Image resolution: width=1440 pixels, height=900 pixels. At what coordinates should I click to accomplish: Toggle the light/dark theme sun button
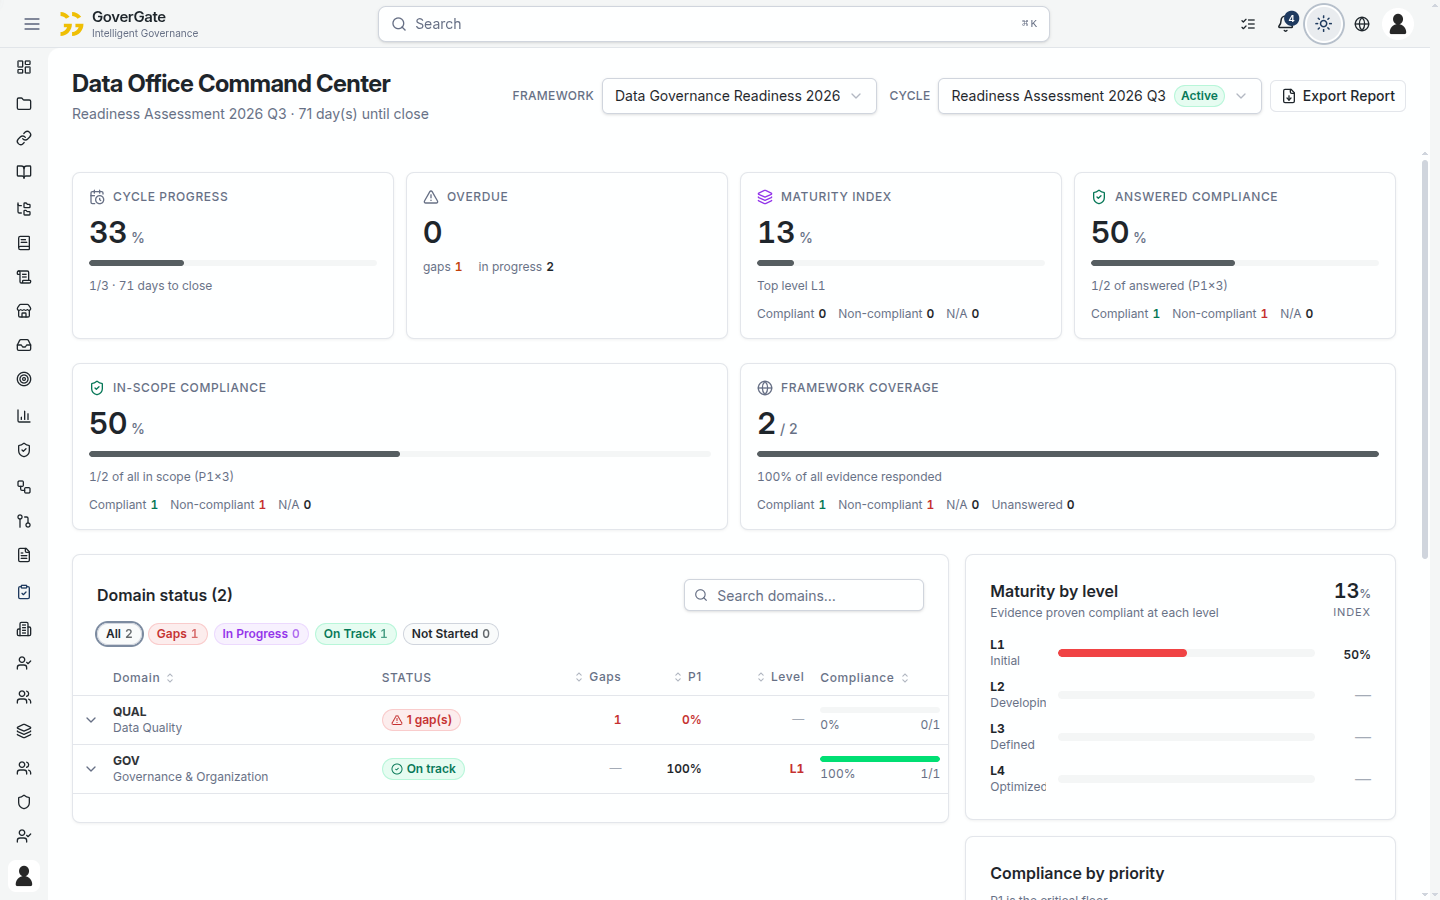tap(1324, 24)
